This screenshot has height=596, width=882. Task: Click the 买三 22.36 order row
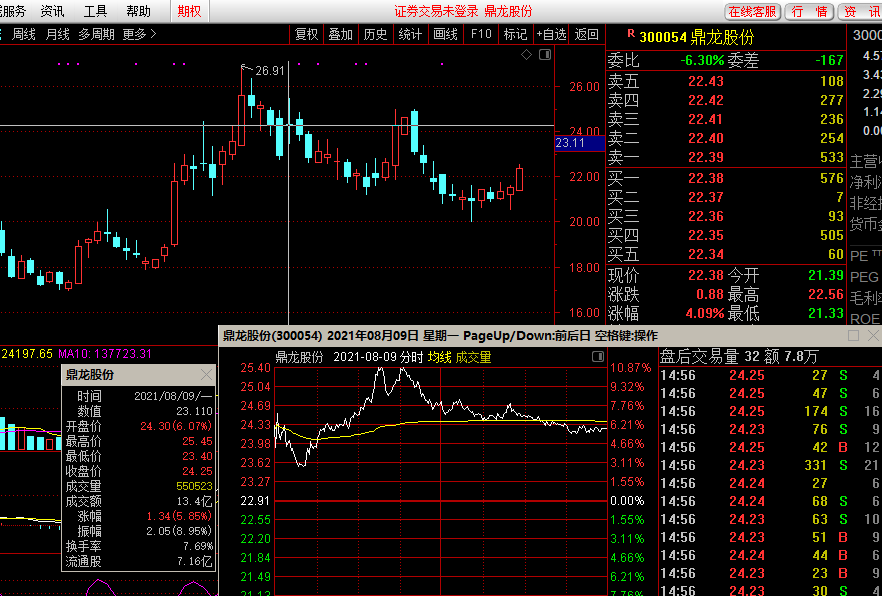tap(725, 216)
